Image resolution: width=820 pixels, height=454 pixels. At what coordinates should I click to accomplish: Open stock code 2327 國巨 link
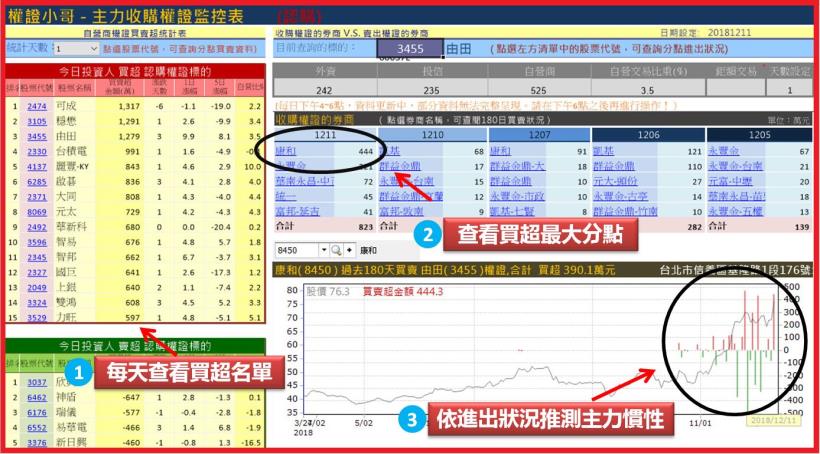[37, 273]
